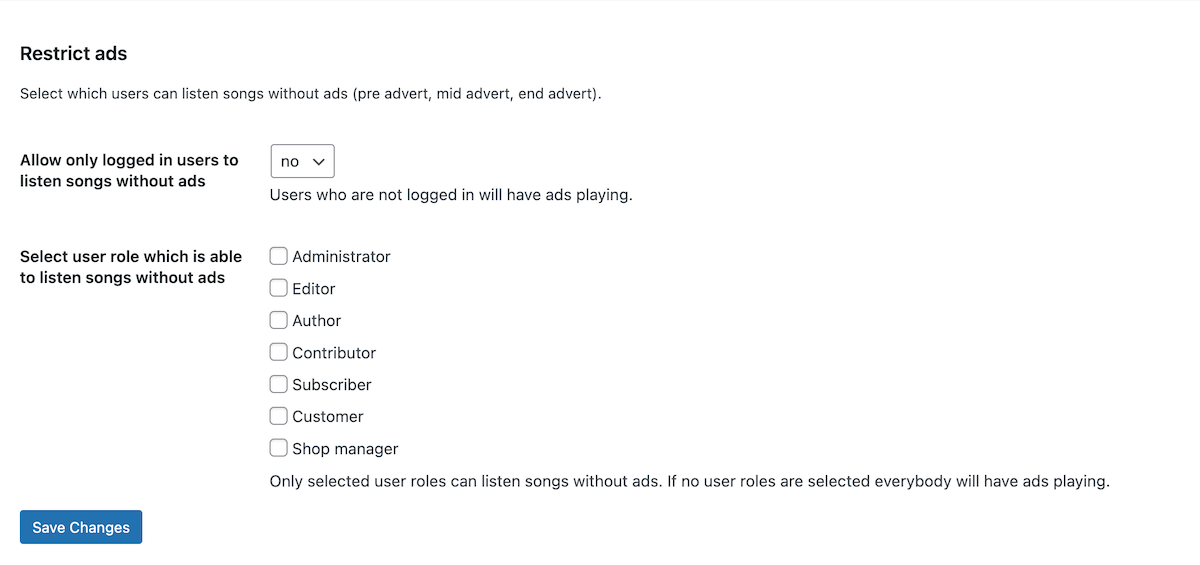Click the Save Changes button
1200x565 pixels.
81,527
